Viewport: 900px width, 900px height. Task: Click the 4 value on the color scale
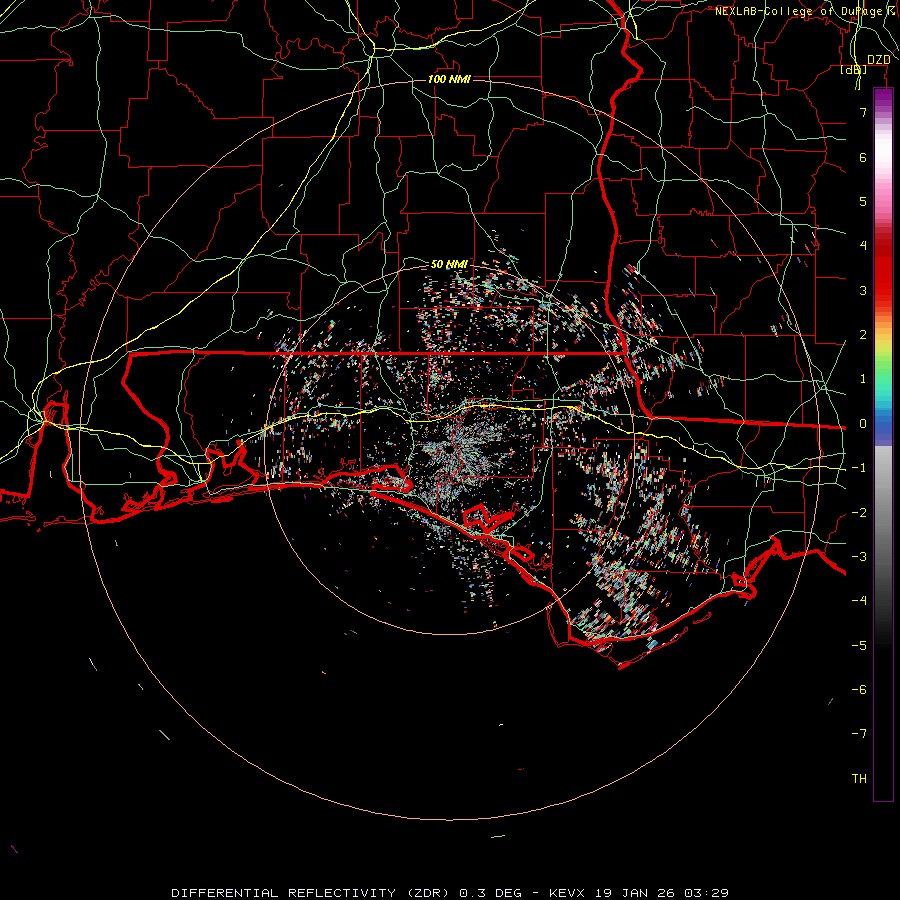tap(863, 246)
